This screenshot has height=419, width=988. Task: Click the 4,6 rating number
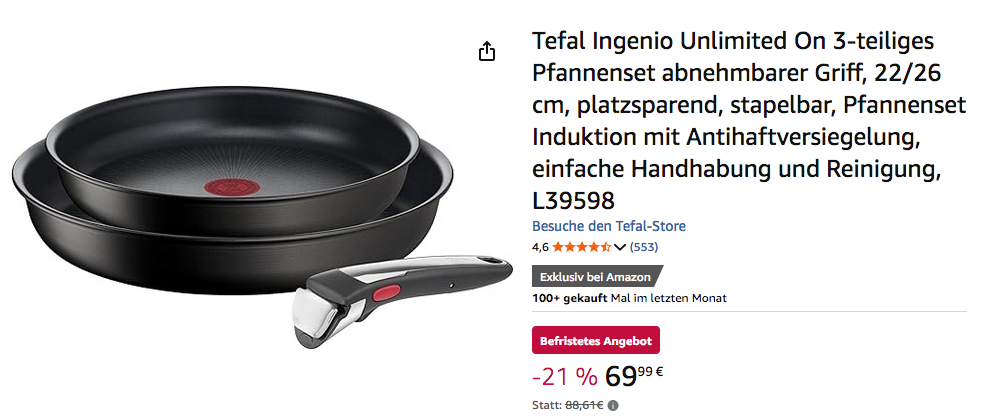tap(540, 247)
